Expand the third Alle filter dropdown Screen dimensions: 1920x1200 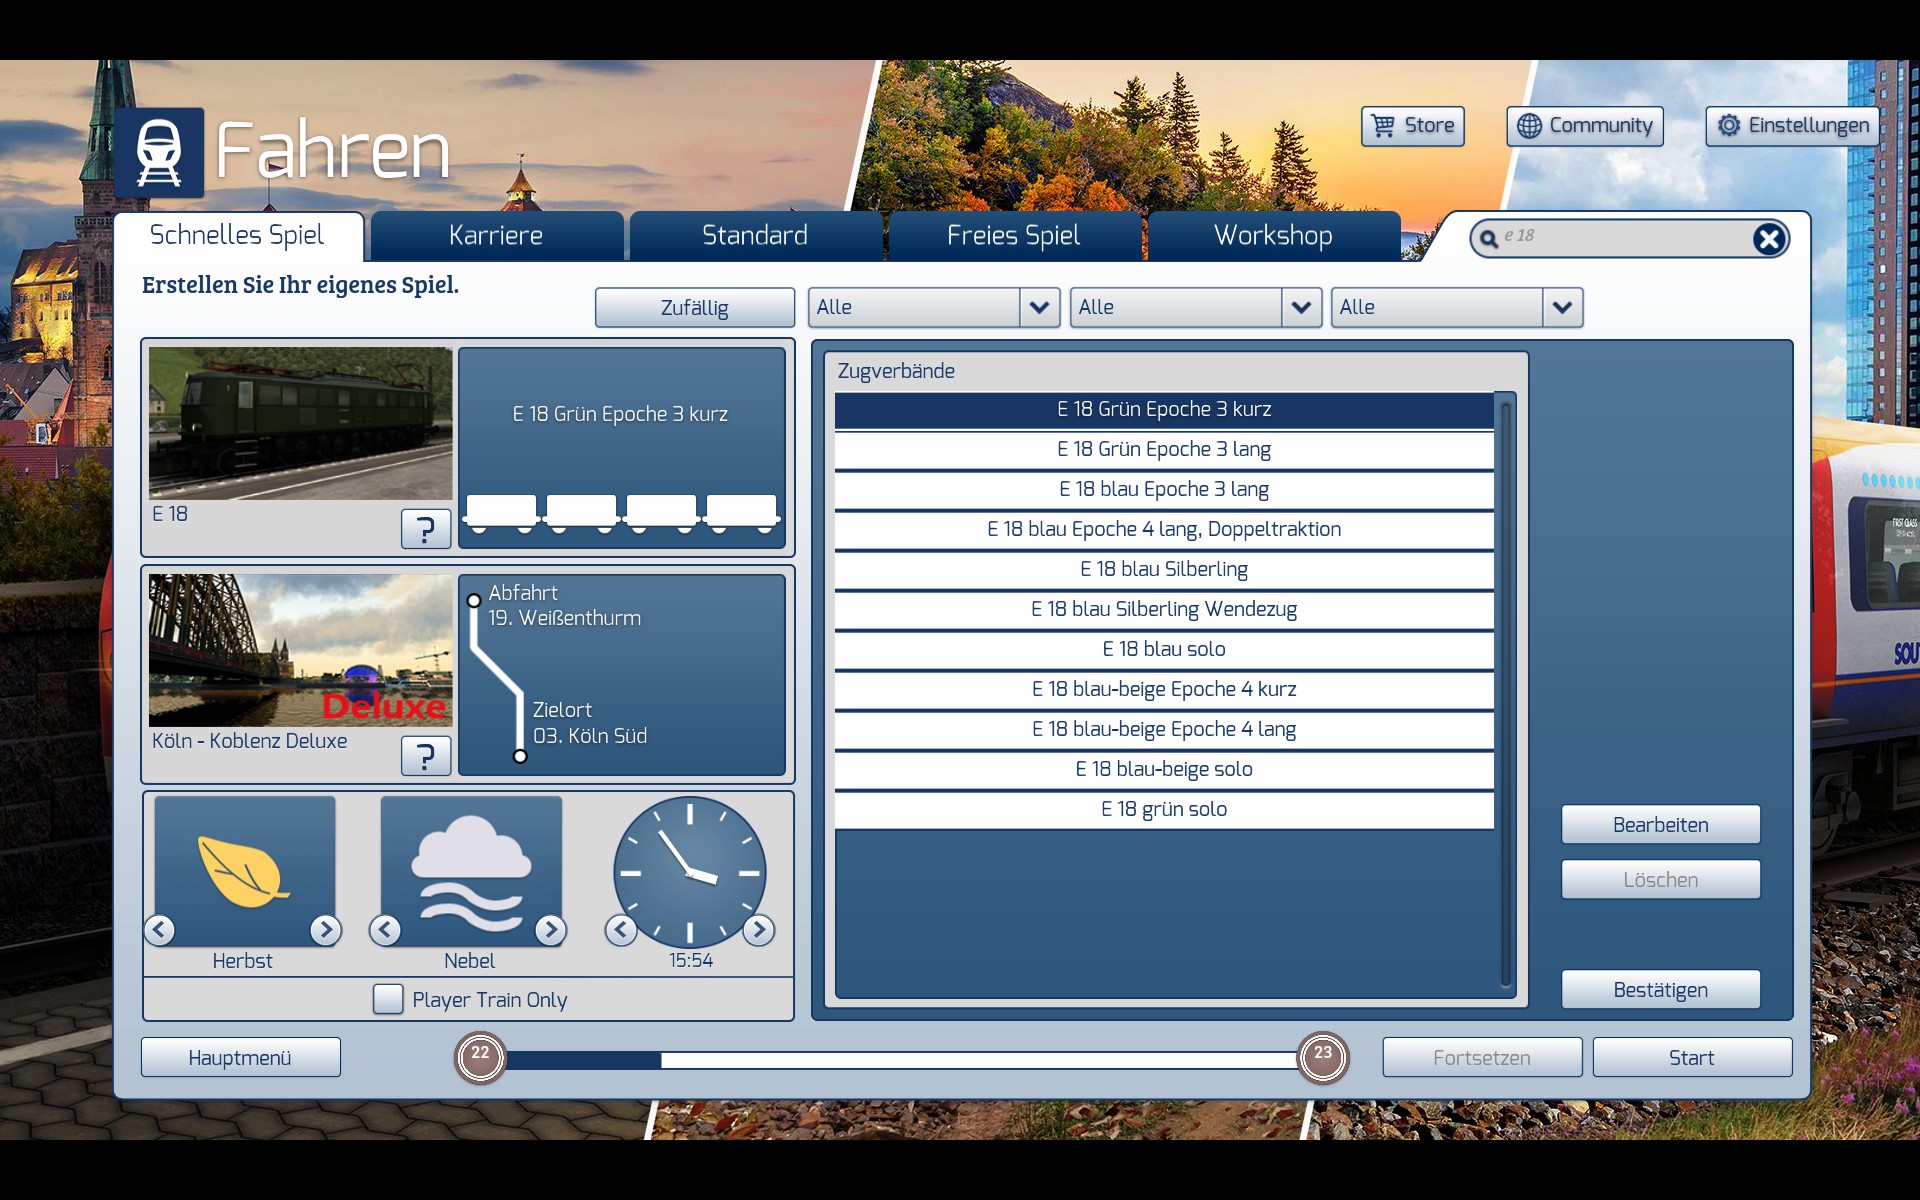pos(1562,307)
